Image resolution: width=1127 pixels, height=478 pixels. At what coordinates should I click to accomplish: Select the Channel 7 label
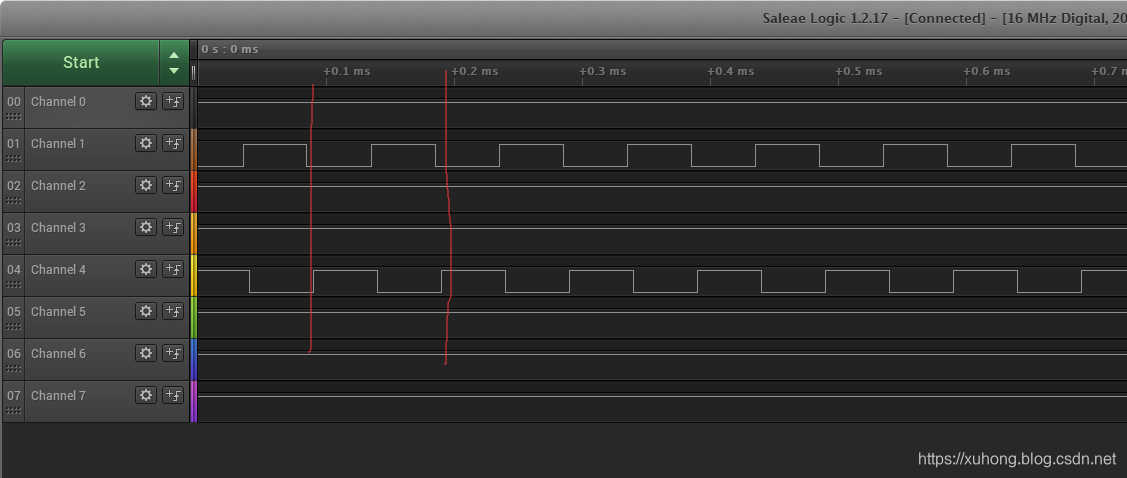[x=58, y=395]
